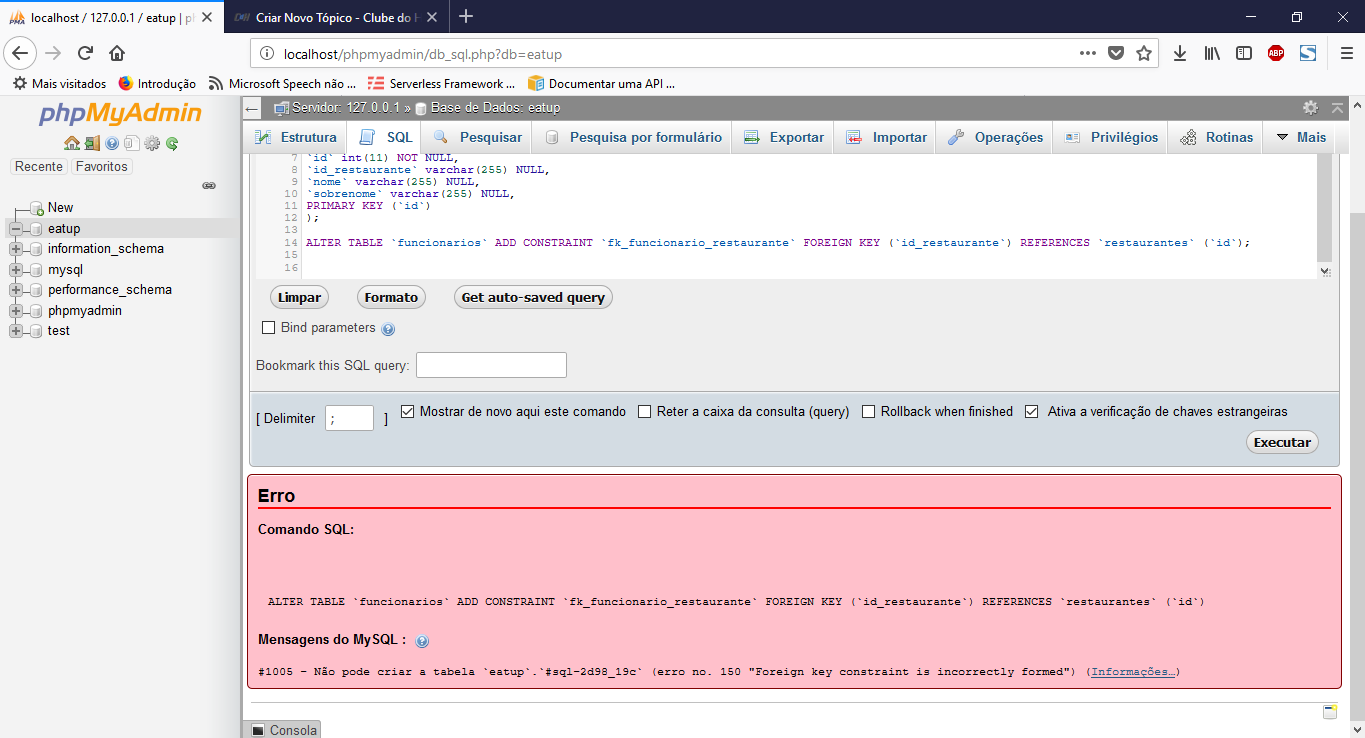Enable Bind parameters checkbox
Screen dimensions: 1365x738
tap(268, 328)
